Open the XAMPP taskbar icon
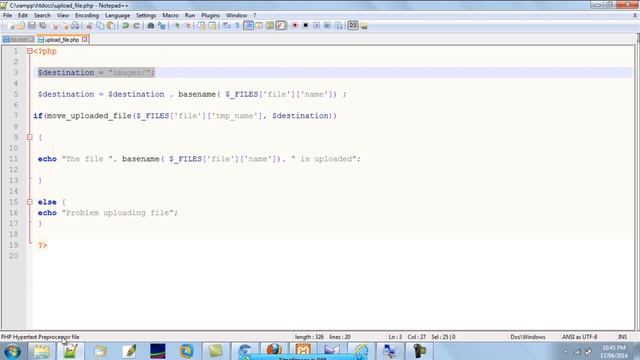 pos(303,350)
